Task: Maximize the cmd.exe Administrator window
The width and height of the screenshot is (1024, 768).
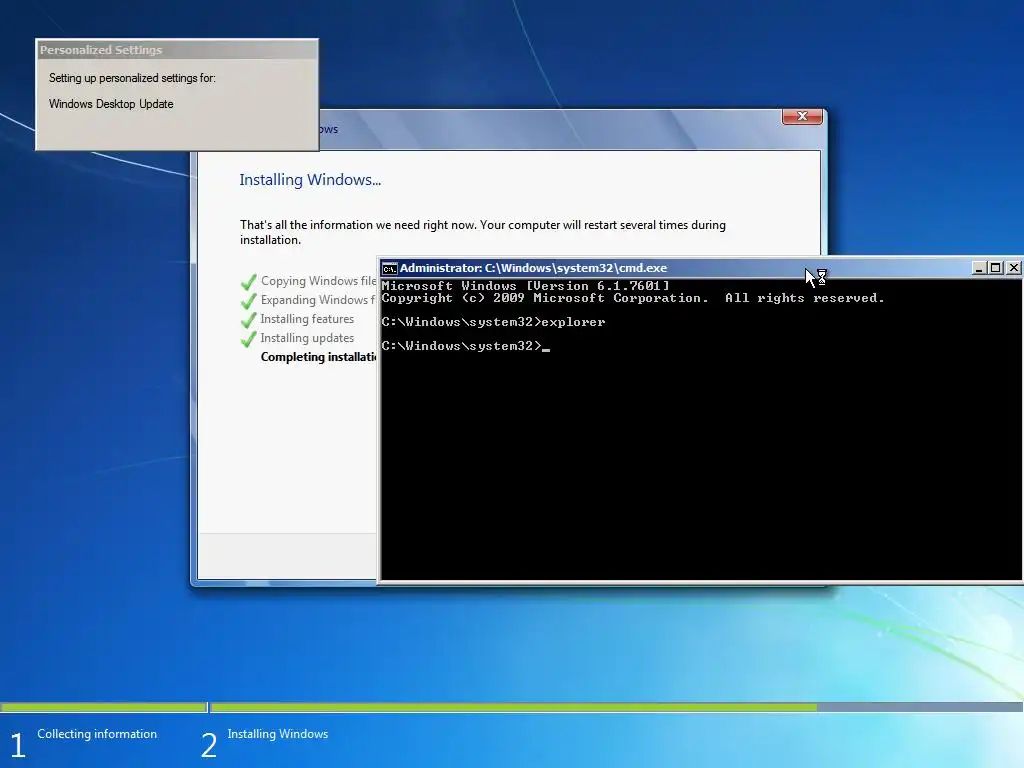Action: click(995, 268)
